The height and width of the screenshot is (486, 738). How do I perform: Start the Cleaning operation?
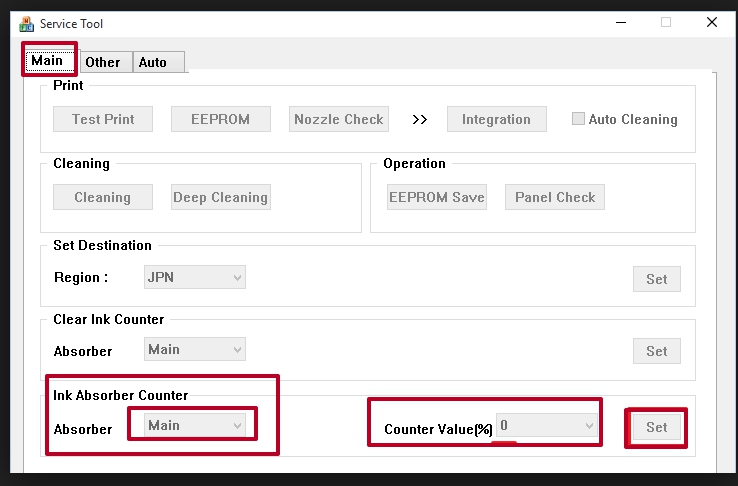click(x=102, y=197)
